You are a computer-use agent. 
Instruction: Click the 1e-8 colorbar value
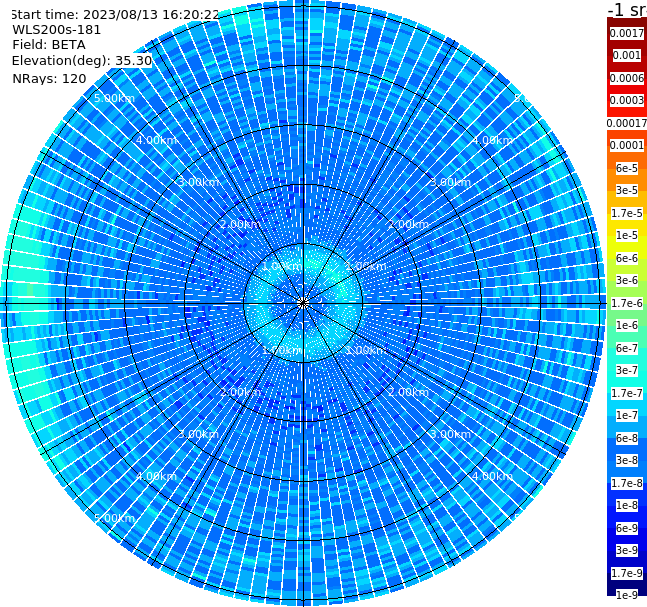point(627,505)
